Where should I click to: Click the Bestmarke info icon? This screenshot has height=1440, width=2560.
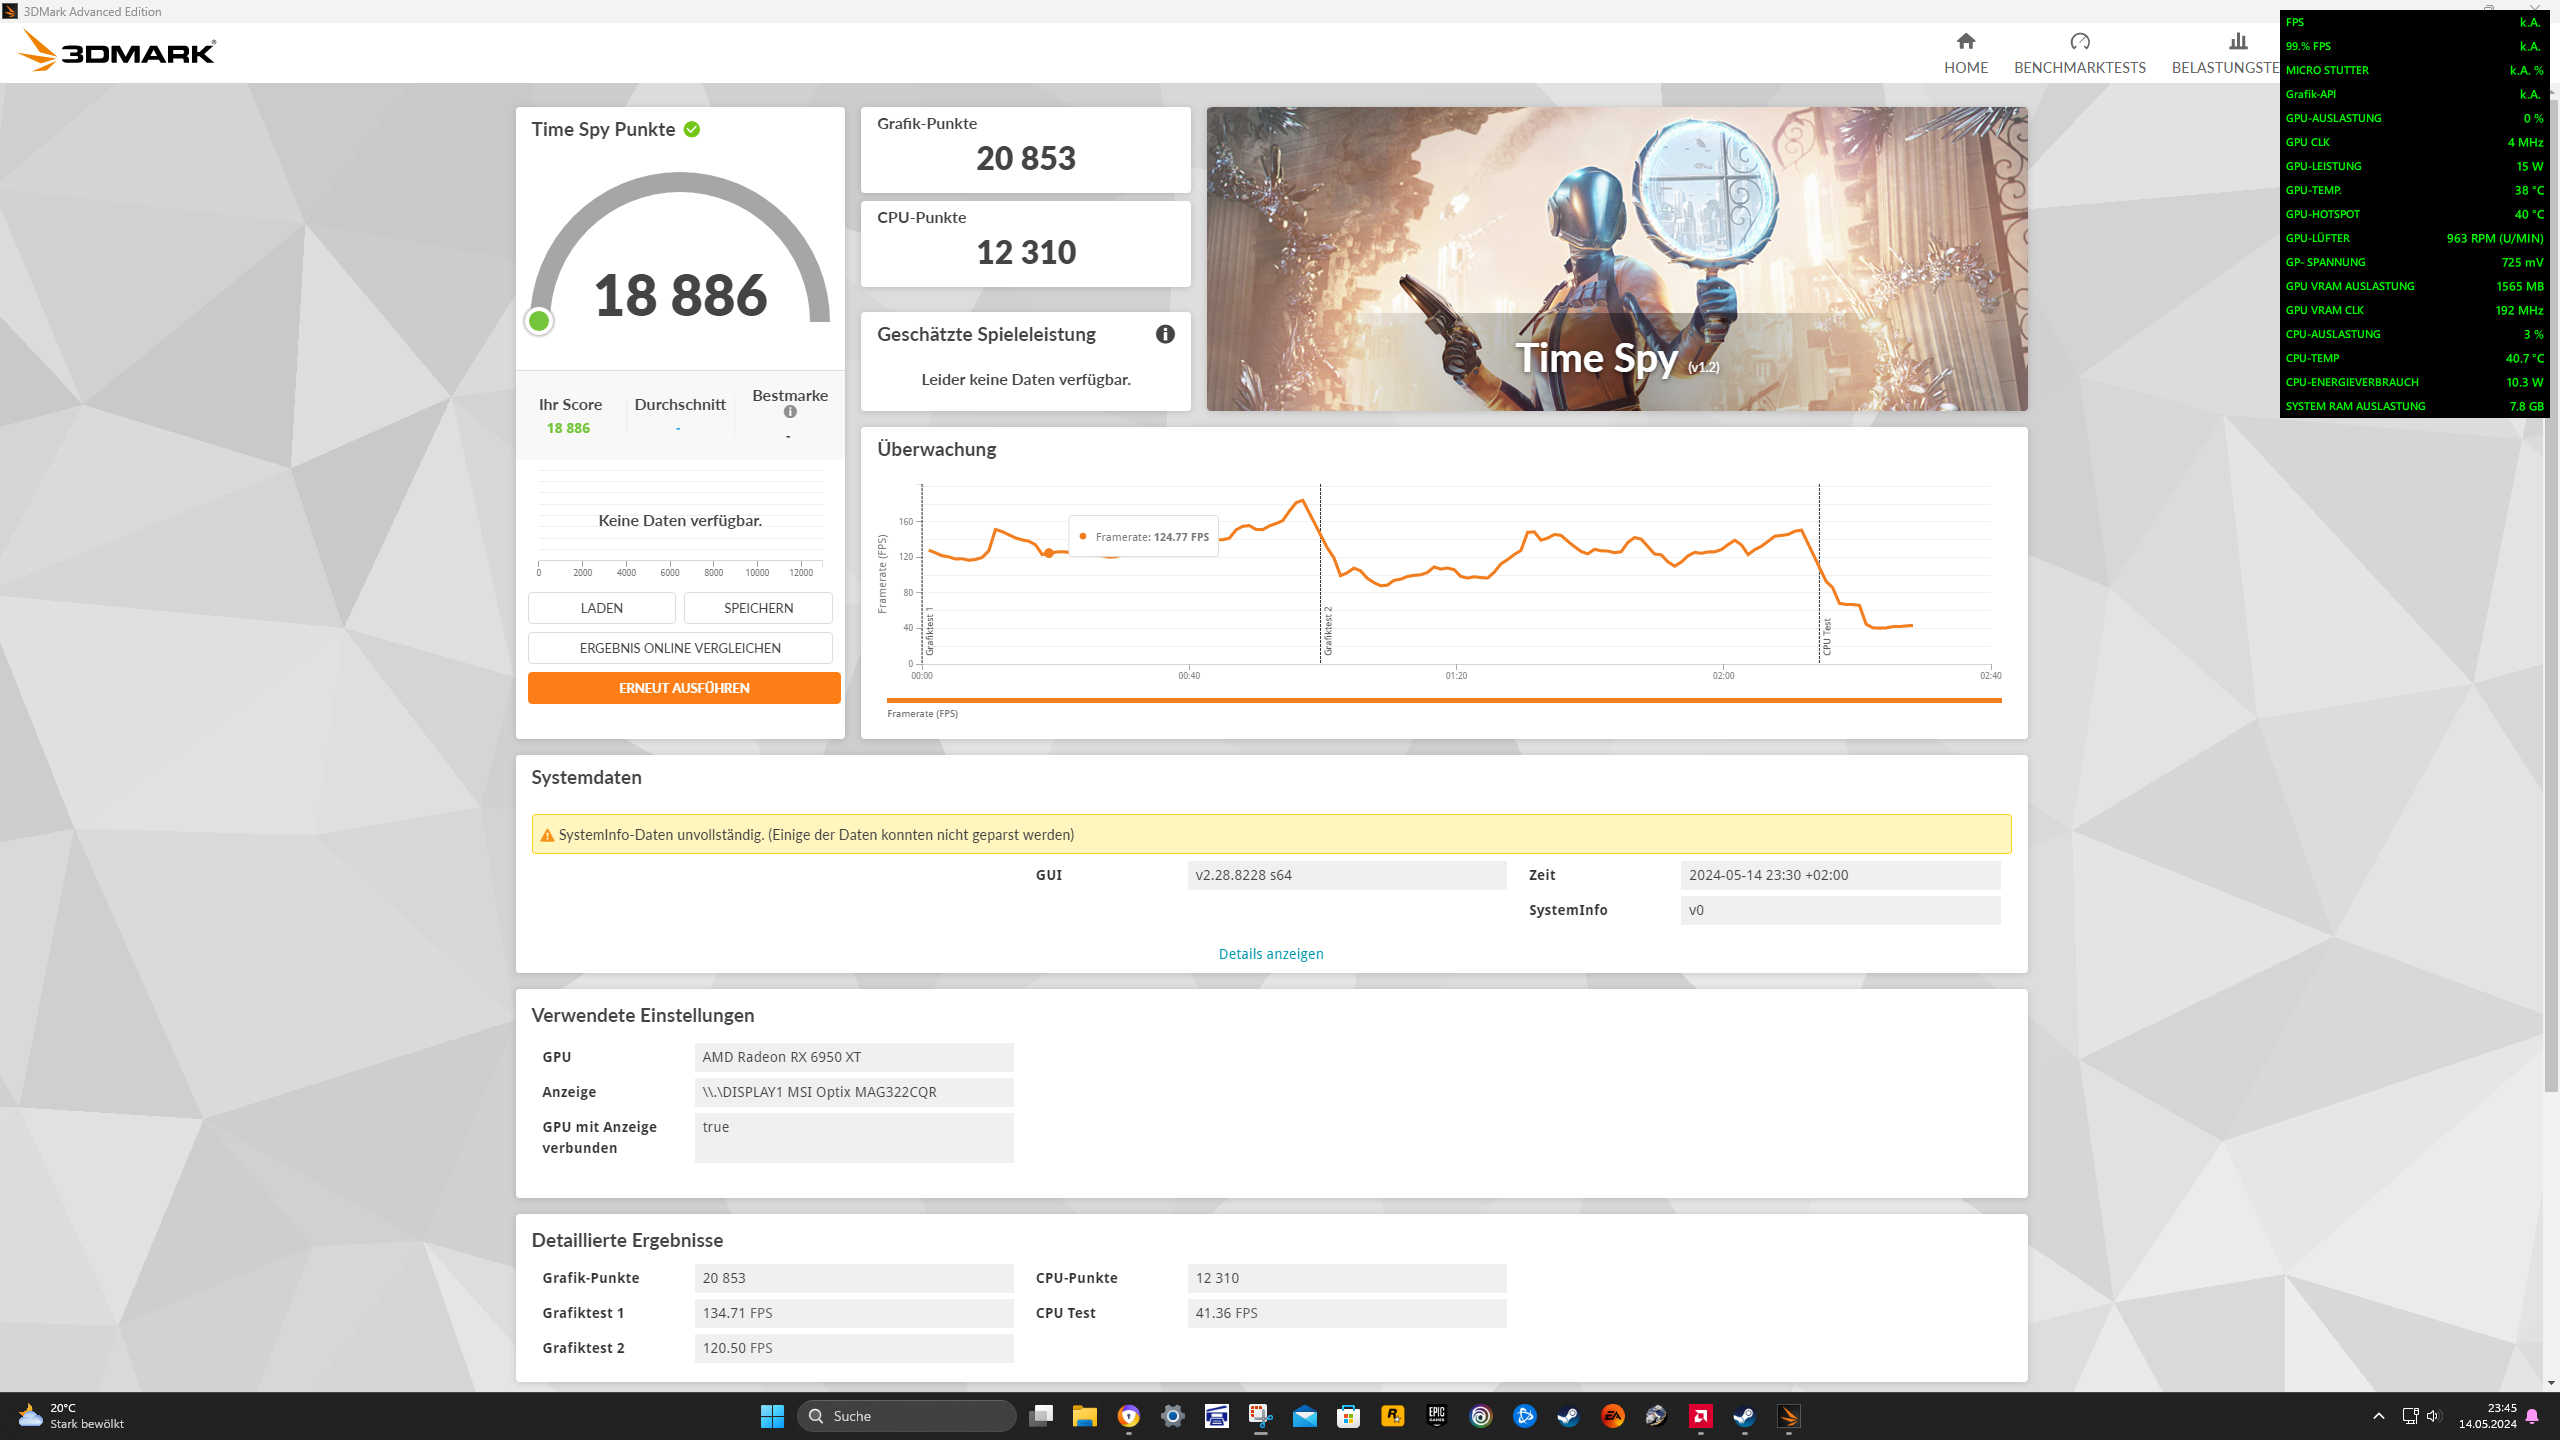(x=790, y=412)
